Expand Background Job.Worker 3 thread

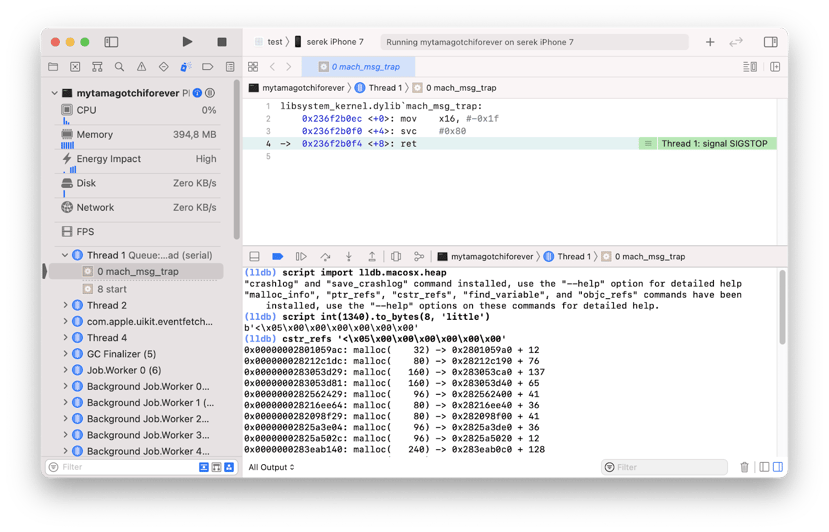pyautogui.click(x=65, y=435)
